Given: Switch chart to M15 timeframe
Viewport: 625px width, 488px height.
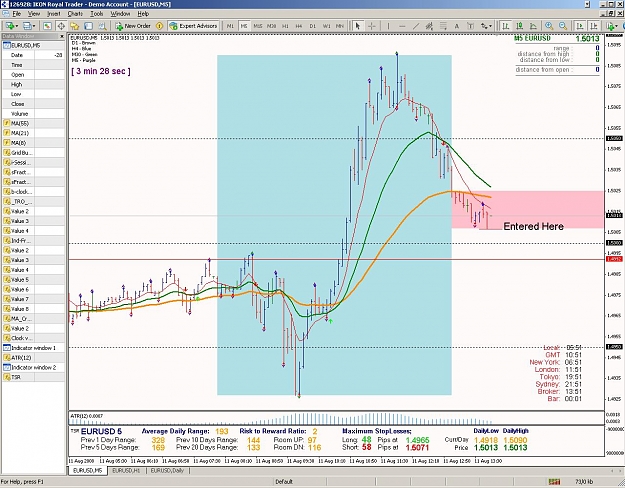Looking at the screenshot, I should (x=258, y=26).
